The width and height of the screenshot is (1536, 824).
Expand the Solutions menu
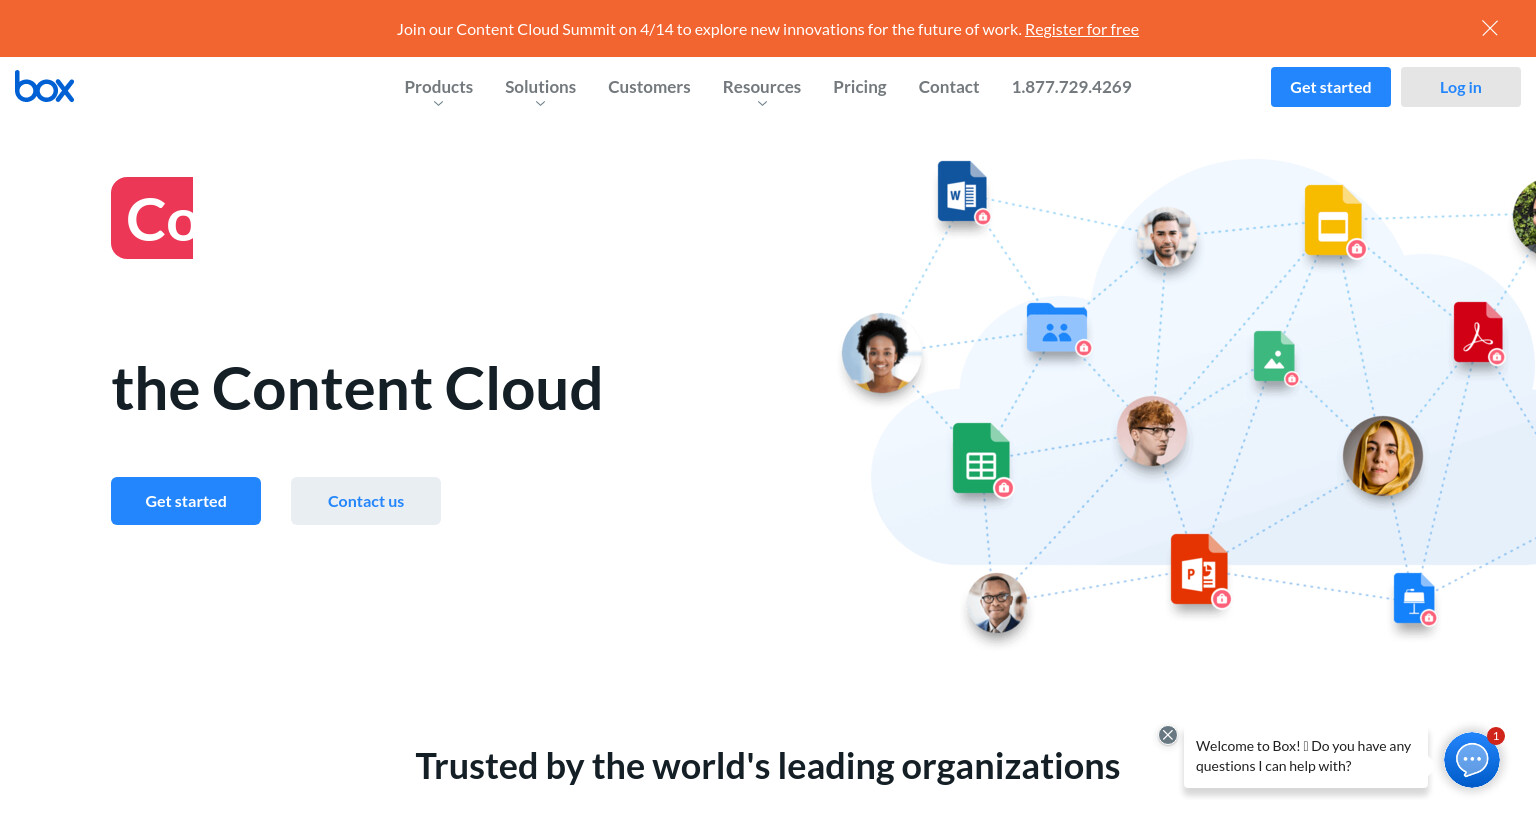coord(540,88)
